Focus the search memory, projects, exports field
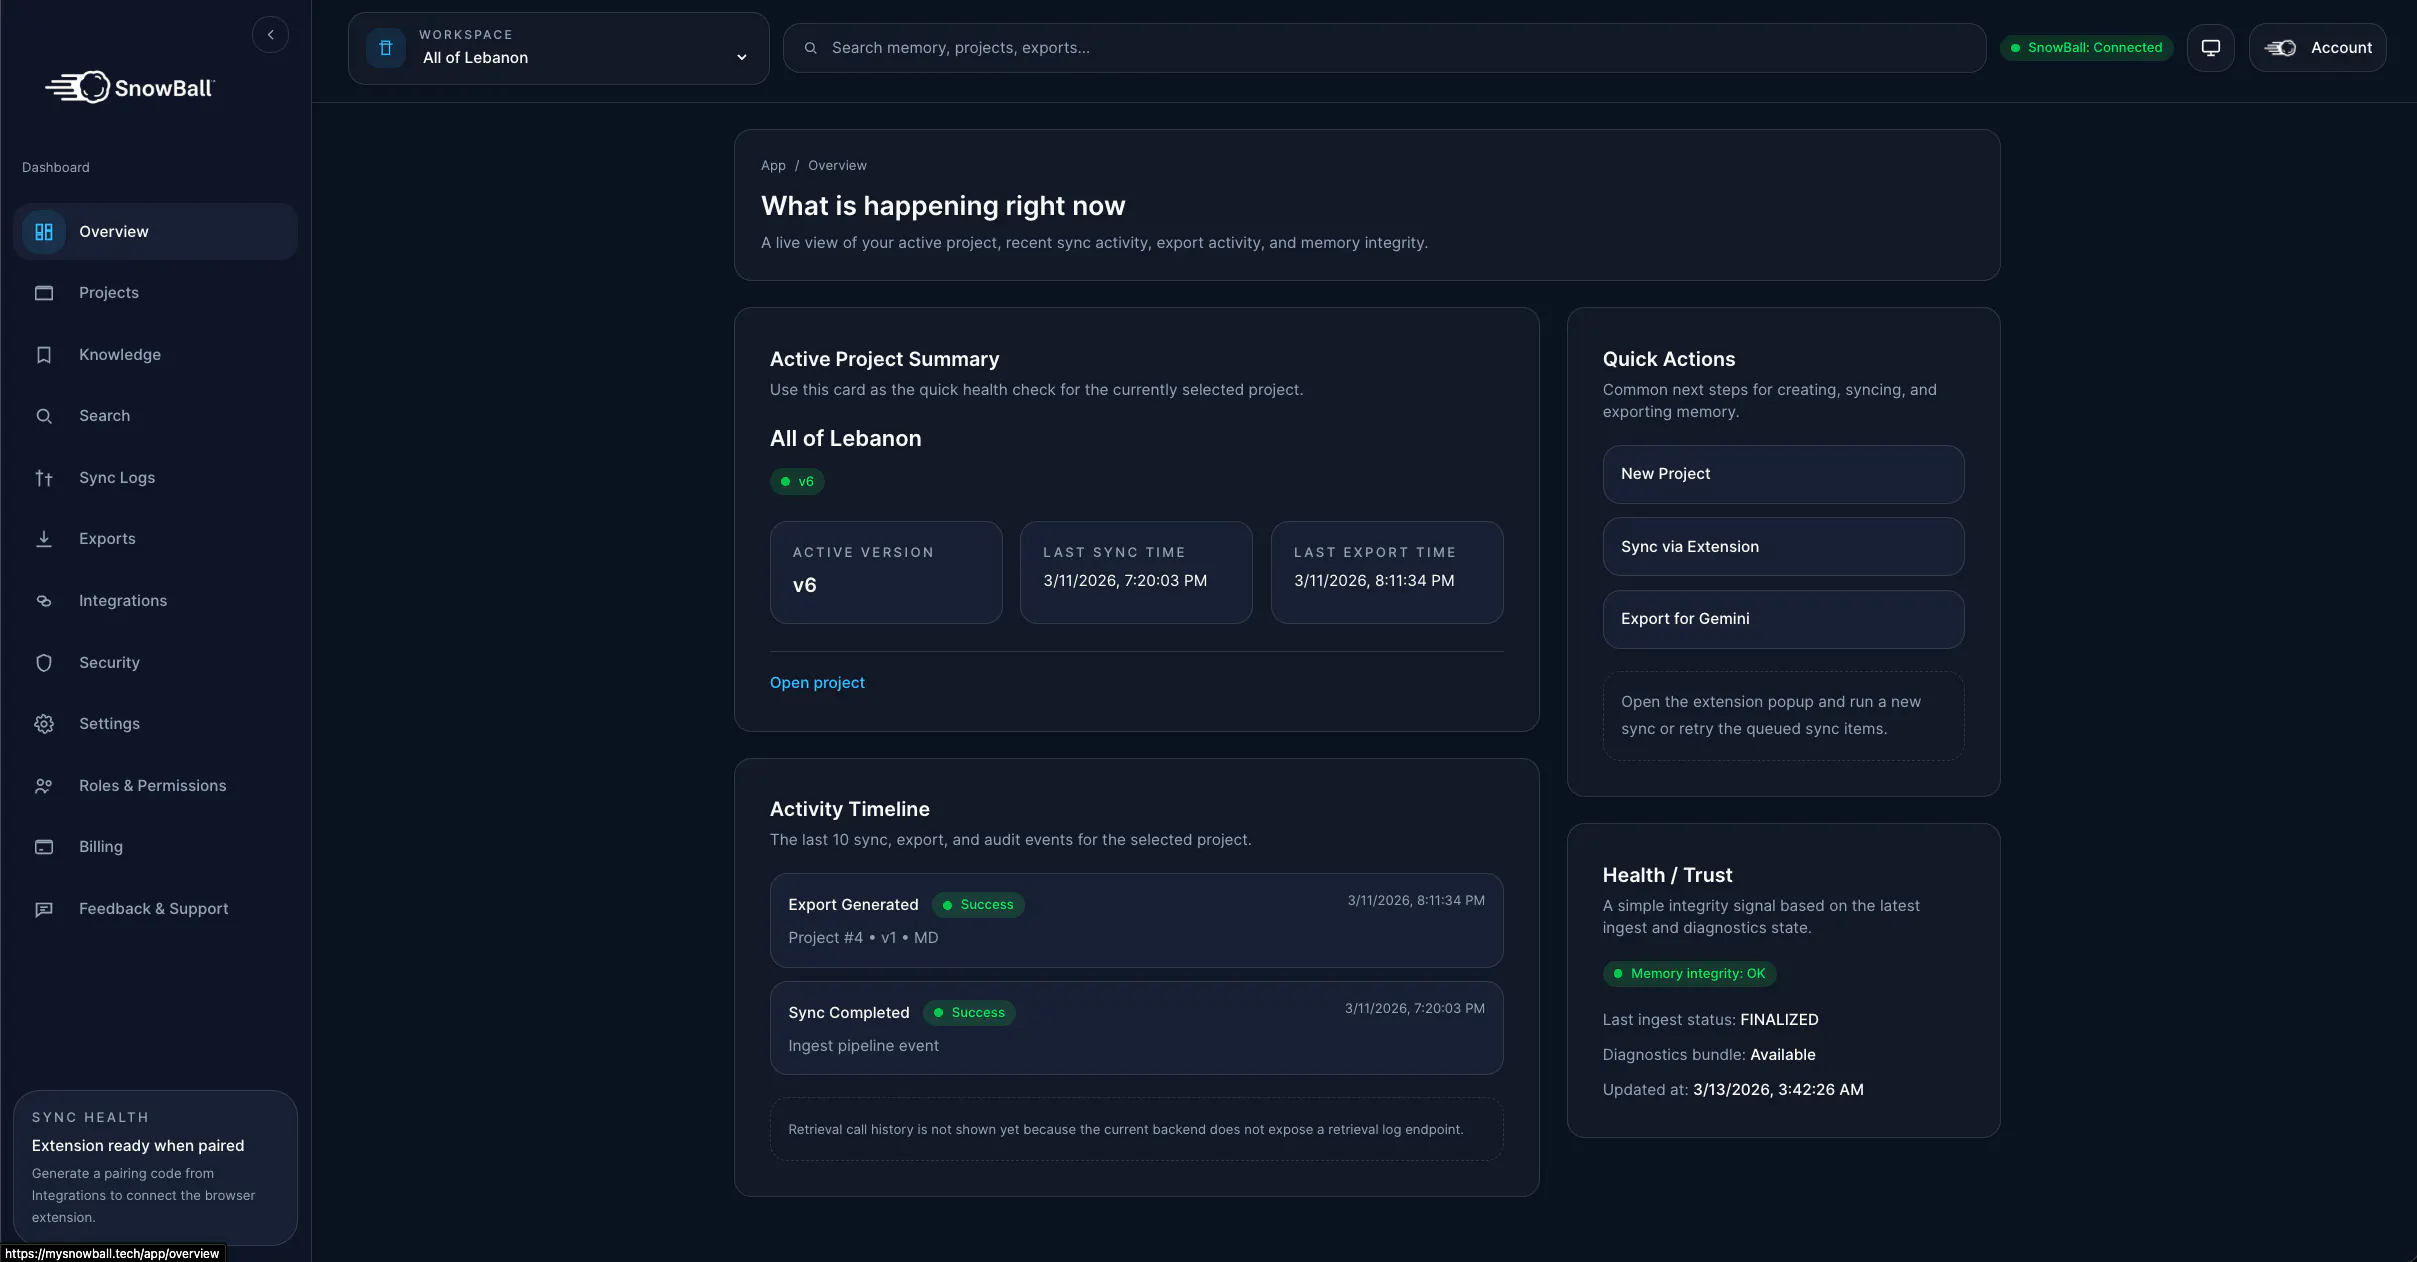 [x=1384, y=48]
